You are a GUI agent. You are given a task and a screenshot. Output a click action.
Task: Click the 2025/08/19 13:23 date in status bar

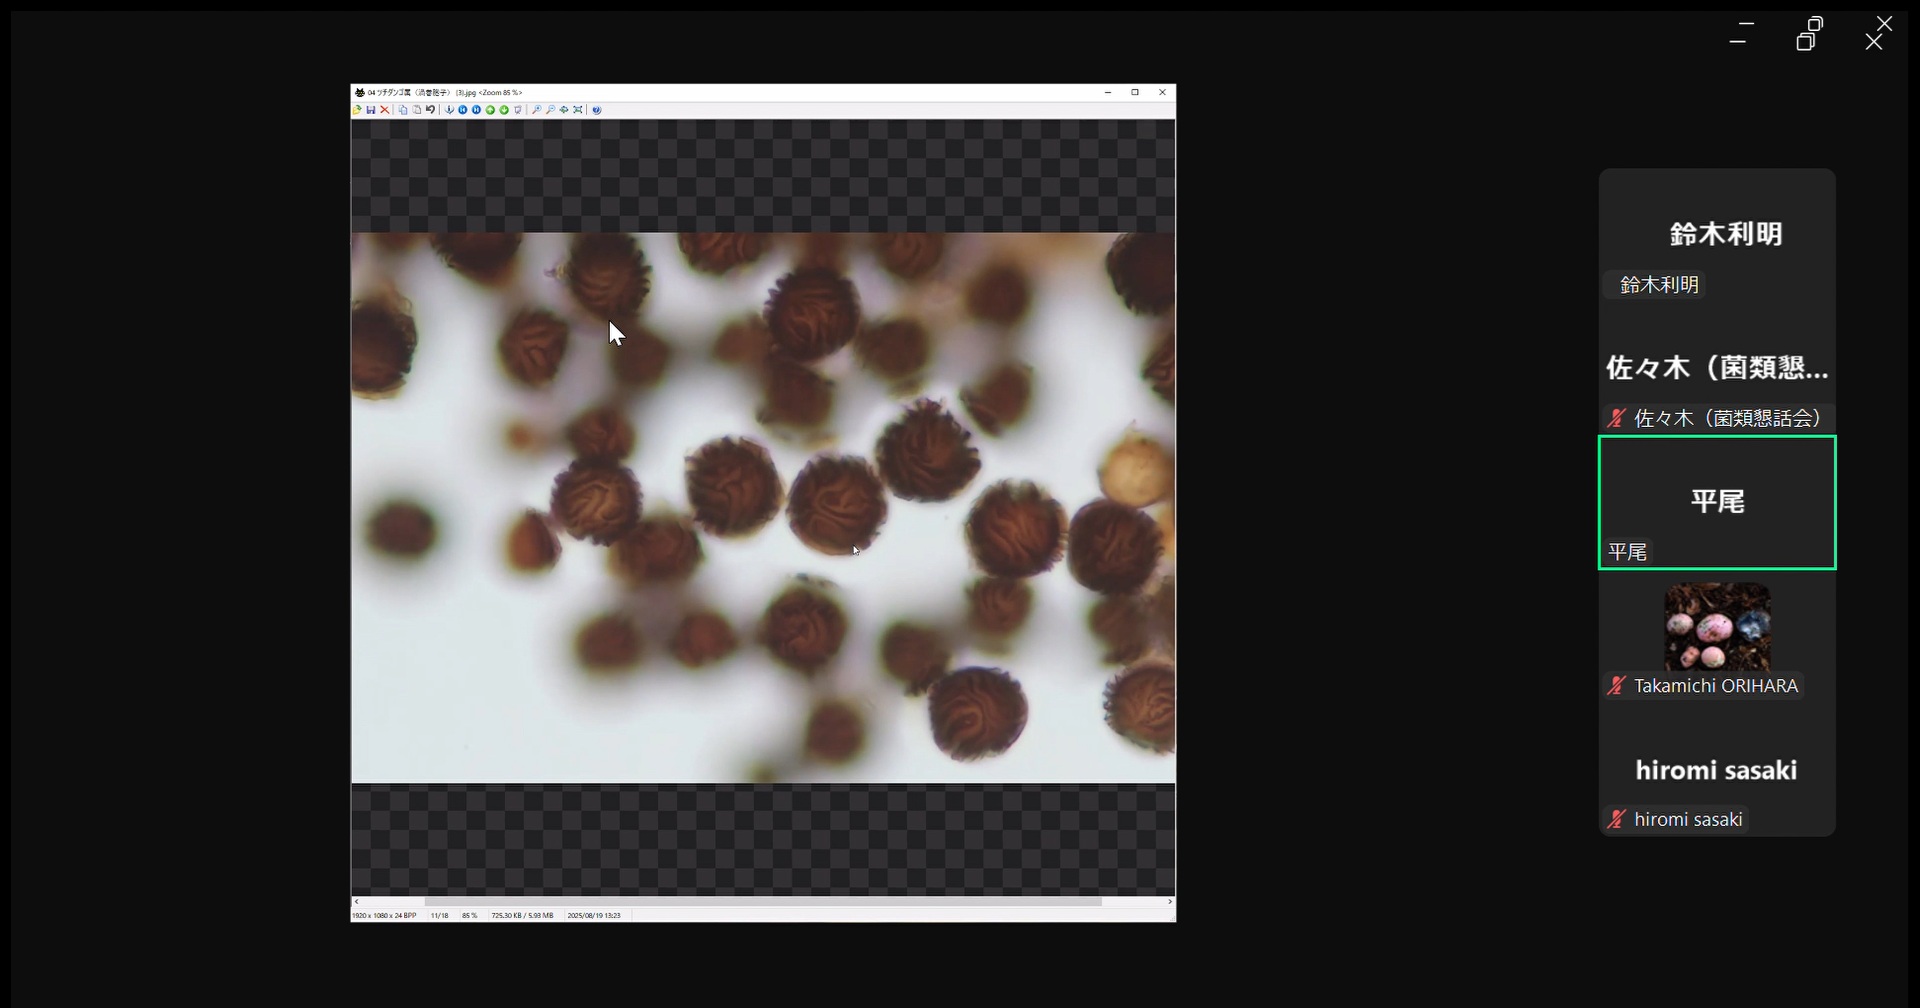click(594, 916)
